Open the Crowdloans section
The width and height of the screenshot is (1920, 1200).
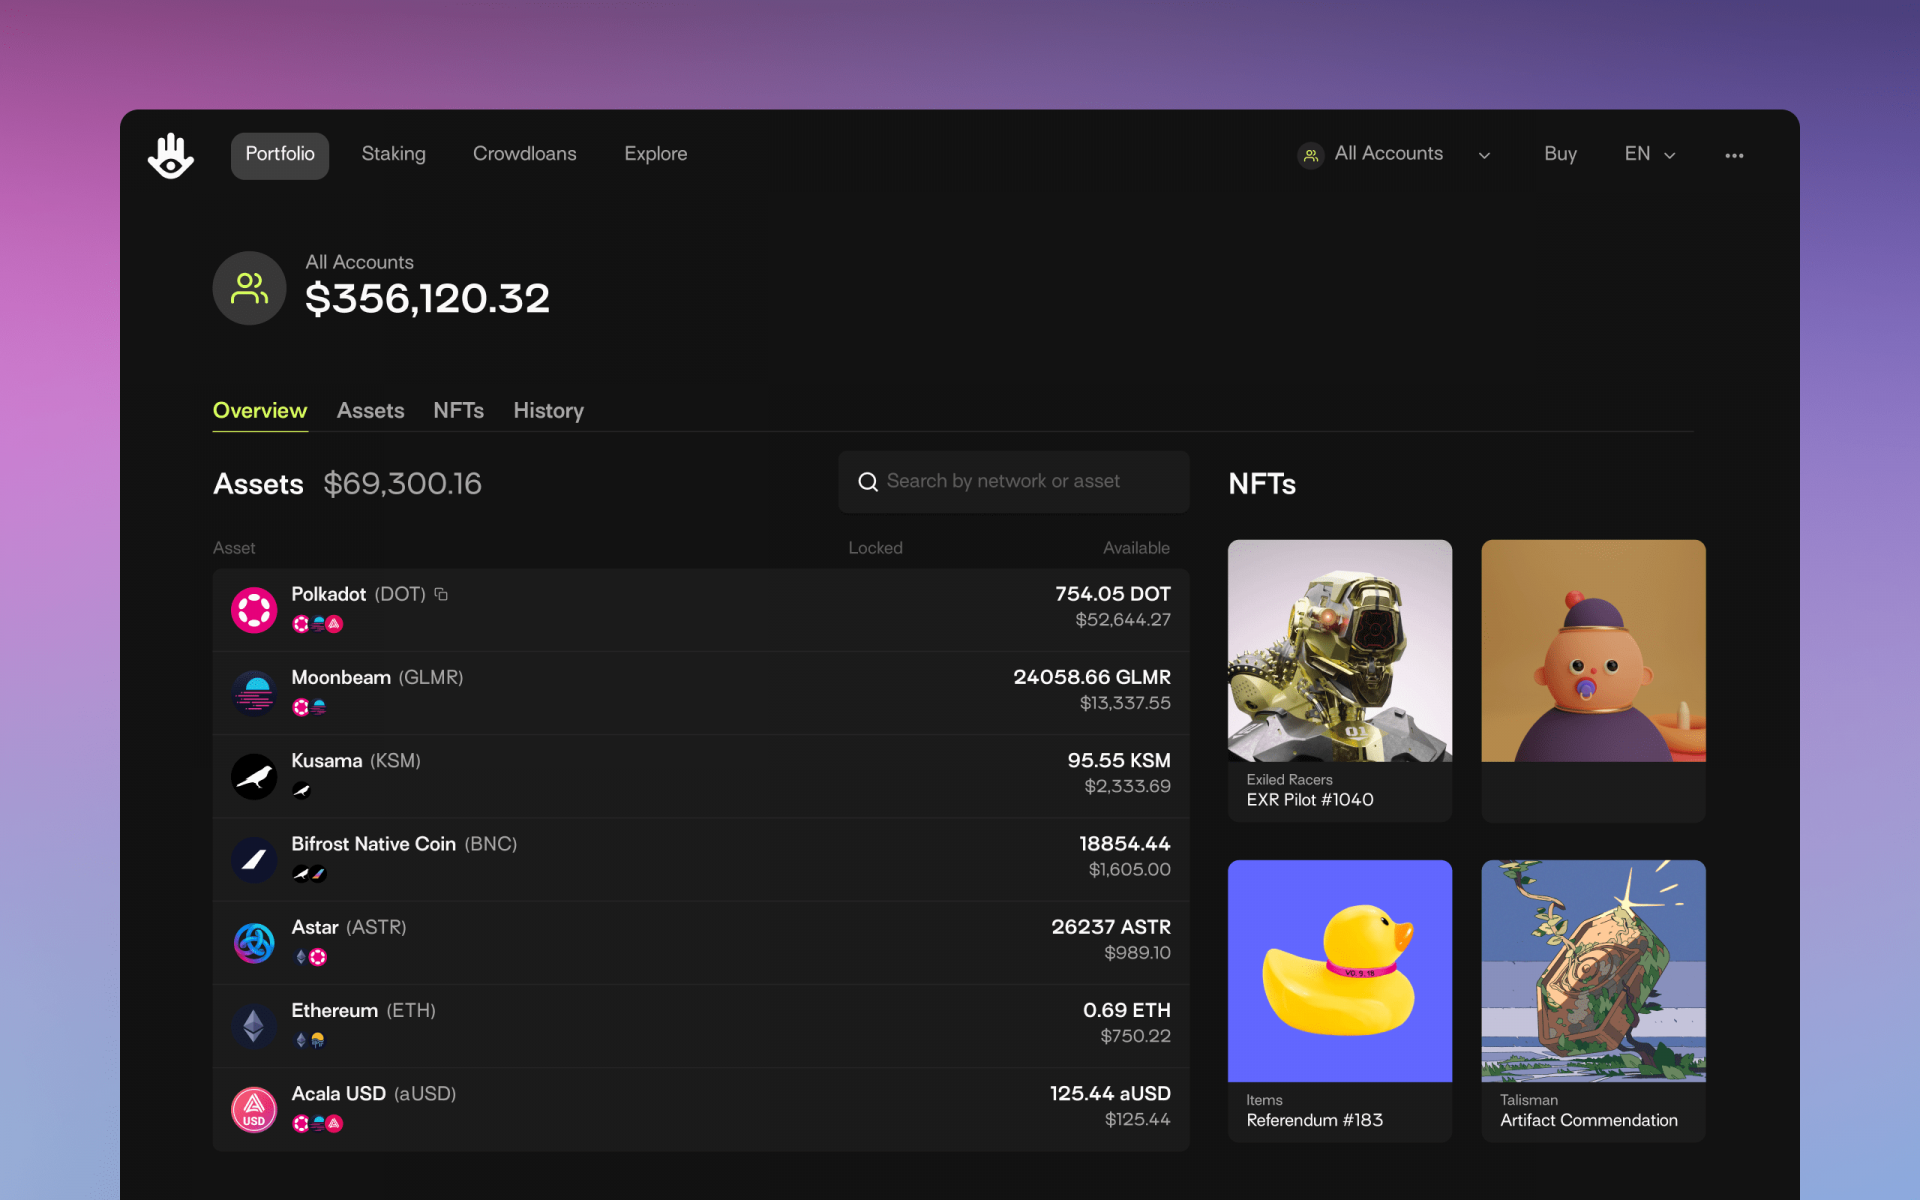click(x=525, y=154)
